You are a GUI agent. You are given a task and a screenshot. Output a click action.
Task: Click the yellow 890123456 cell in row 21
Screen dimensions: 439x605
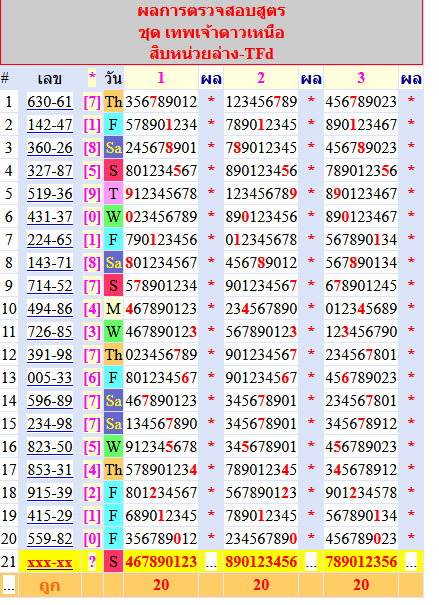click(x=261, y=562)
